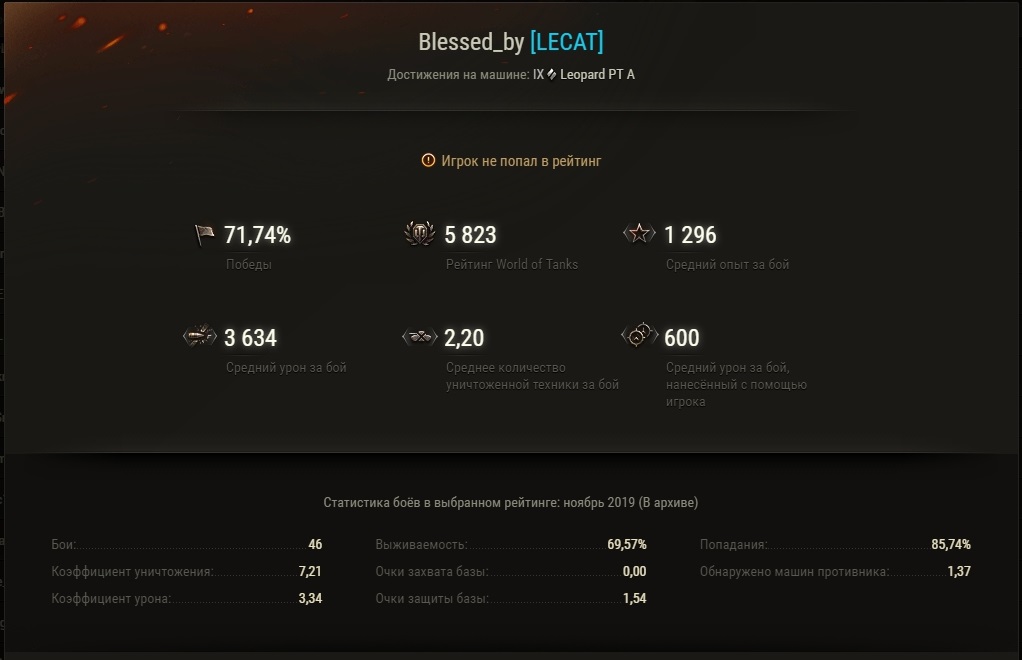Click the 'Попадания' hit ratio row
This screenshot has height=660, width=1022.
(835, 545)
